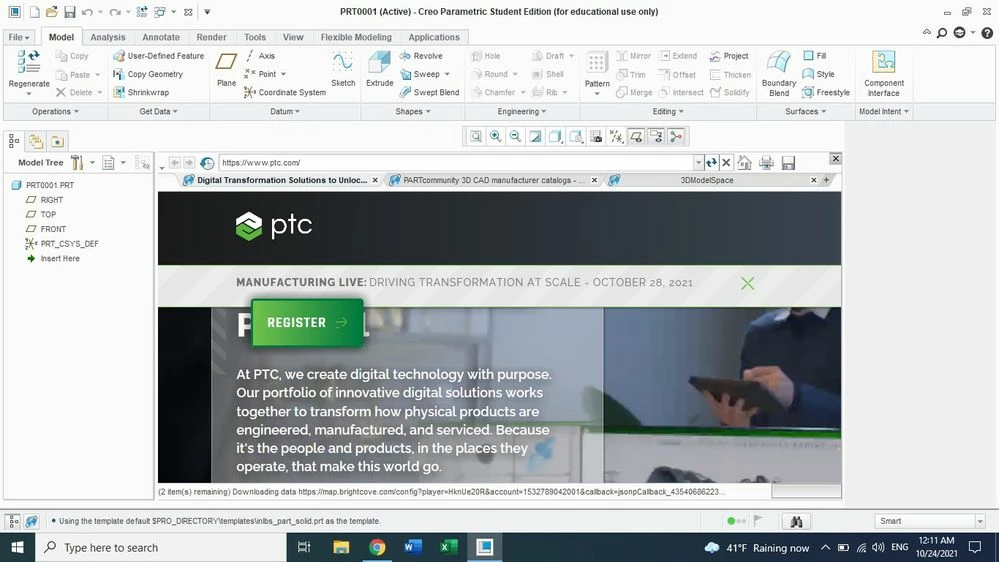Select the Fill surface tool
Viewport: 999px width, 562px height.
coord(815,55)
